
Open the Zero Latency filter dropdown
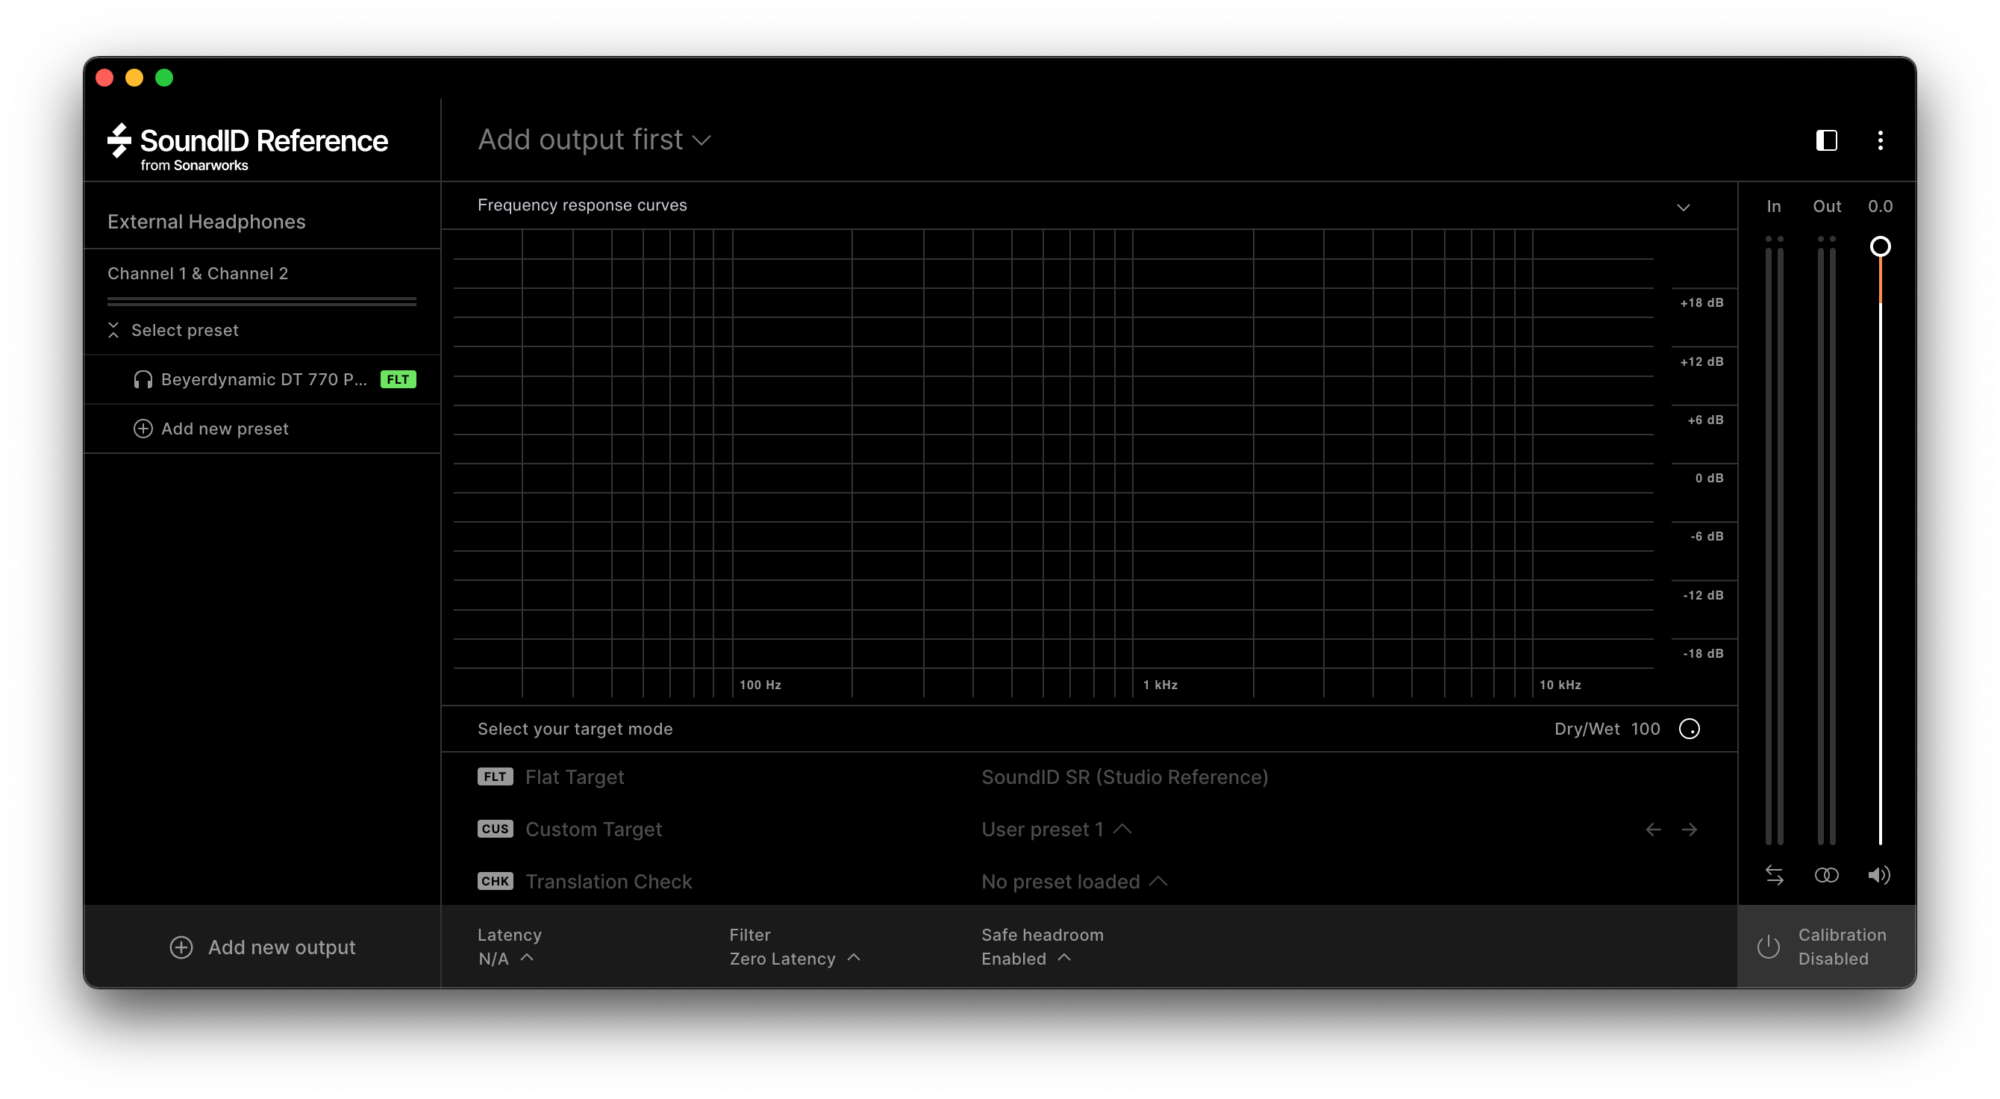795,958
